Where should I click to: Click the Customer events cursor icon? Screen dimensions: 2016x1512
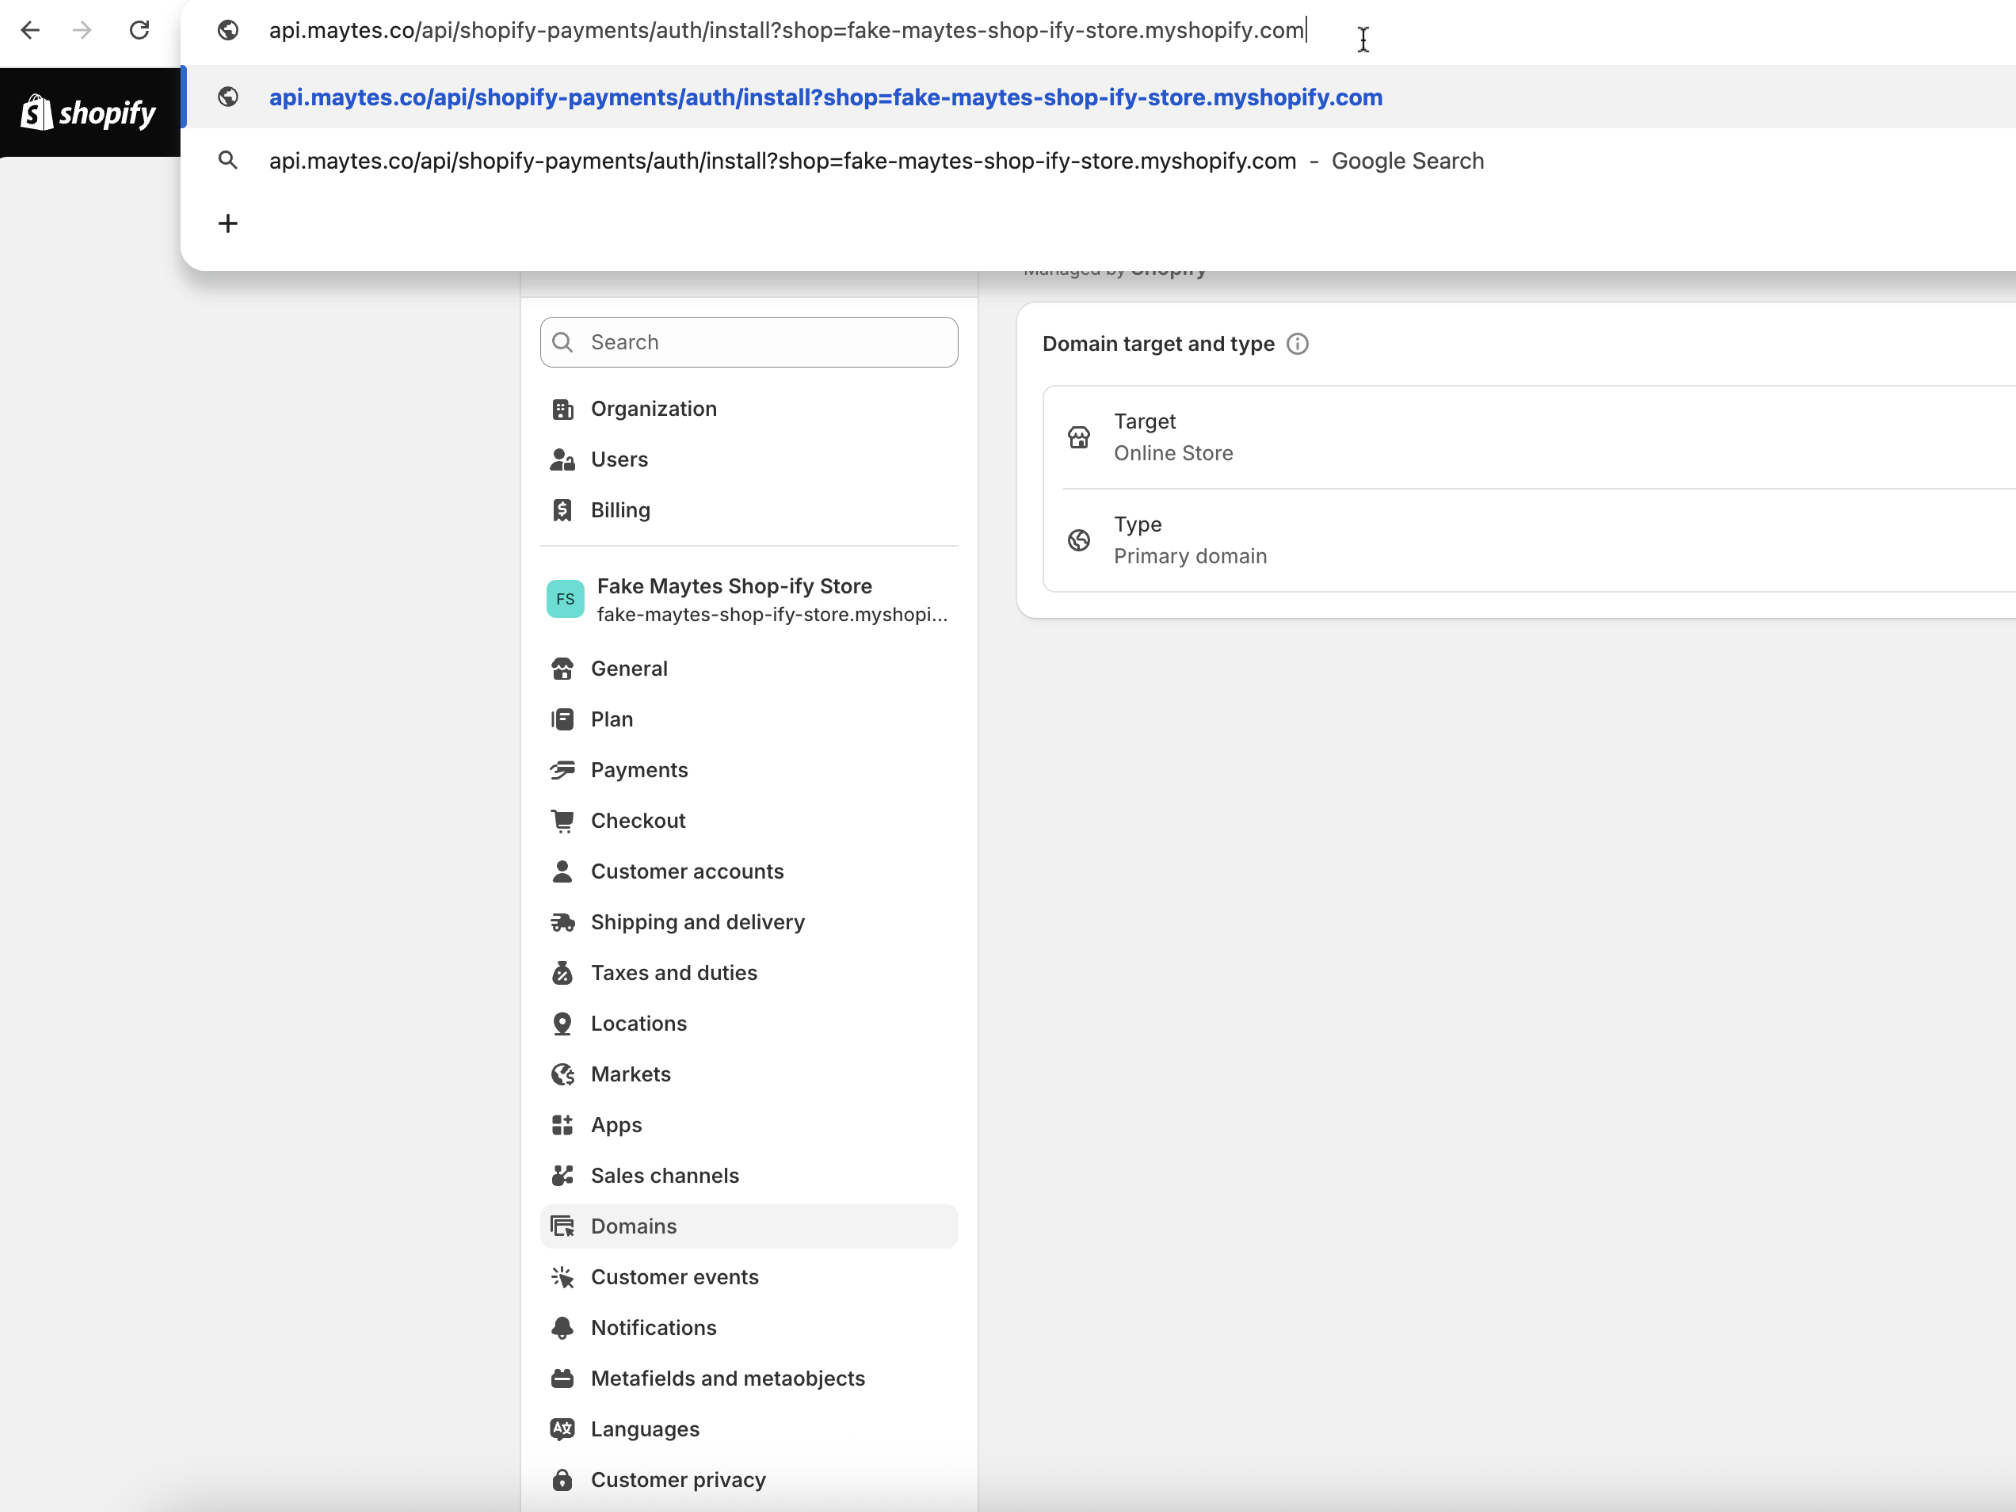(563, 1277)
